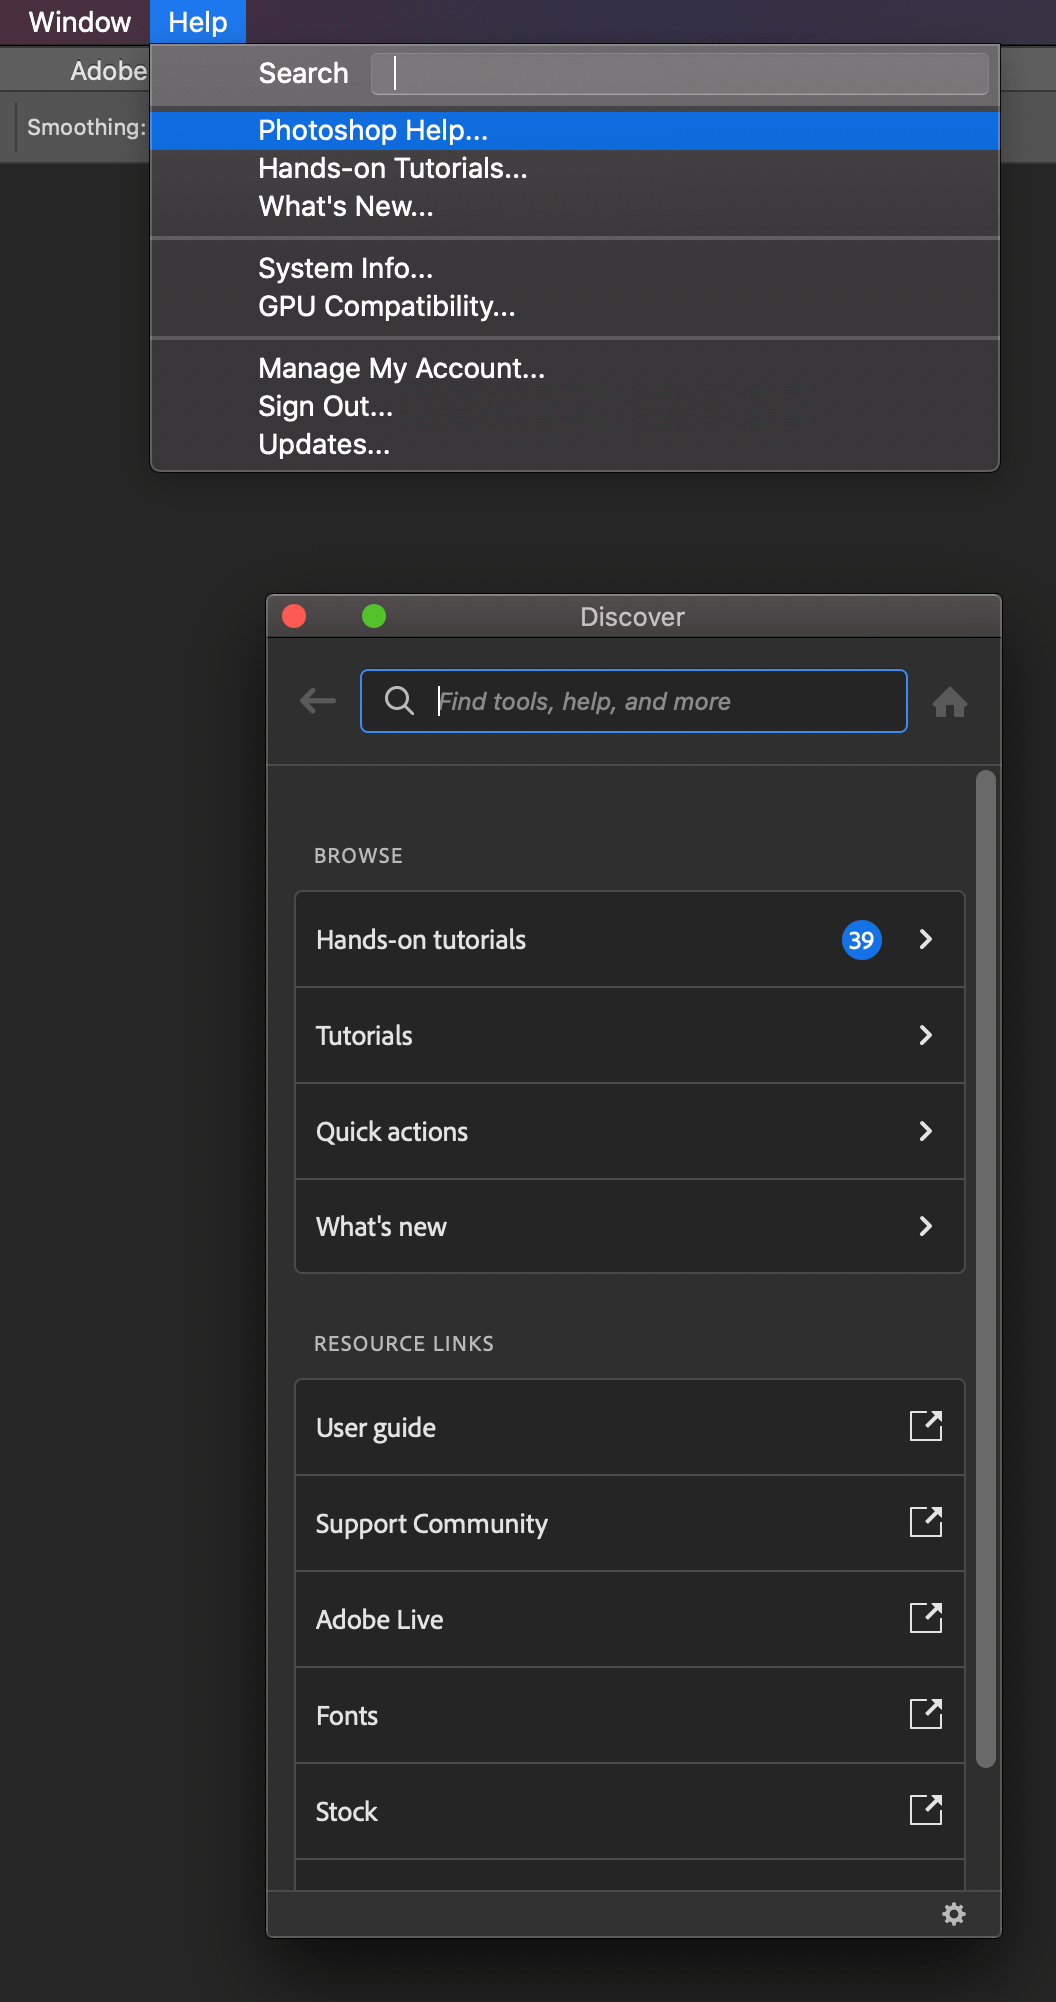Image resolution: width=1056 pixels, height=2002 pixels.
Task: Open the What's new browse row
Action: tap(630, 1226)
